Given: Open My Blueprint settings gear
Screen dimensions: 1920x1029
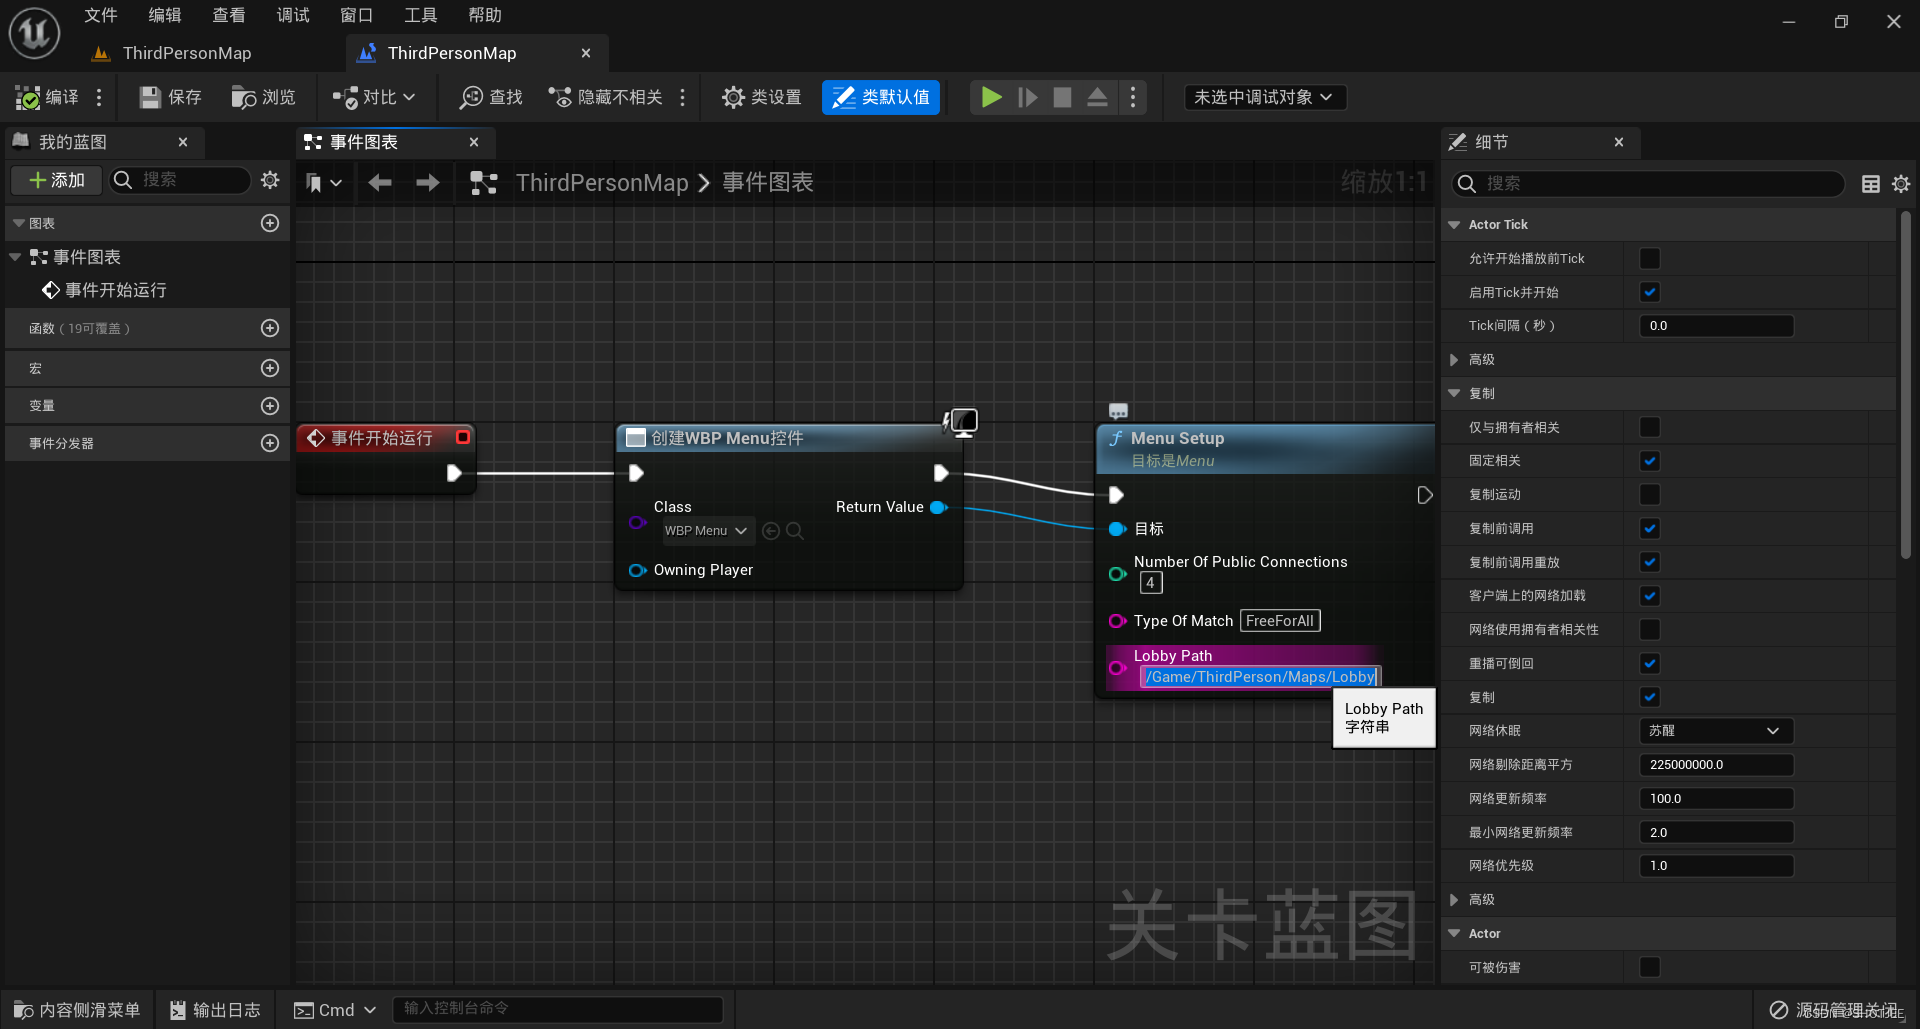Looking at the screenshot, I should [270, 180].
